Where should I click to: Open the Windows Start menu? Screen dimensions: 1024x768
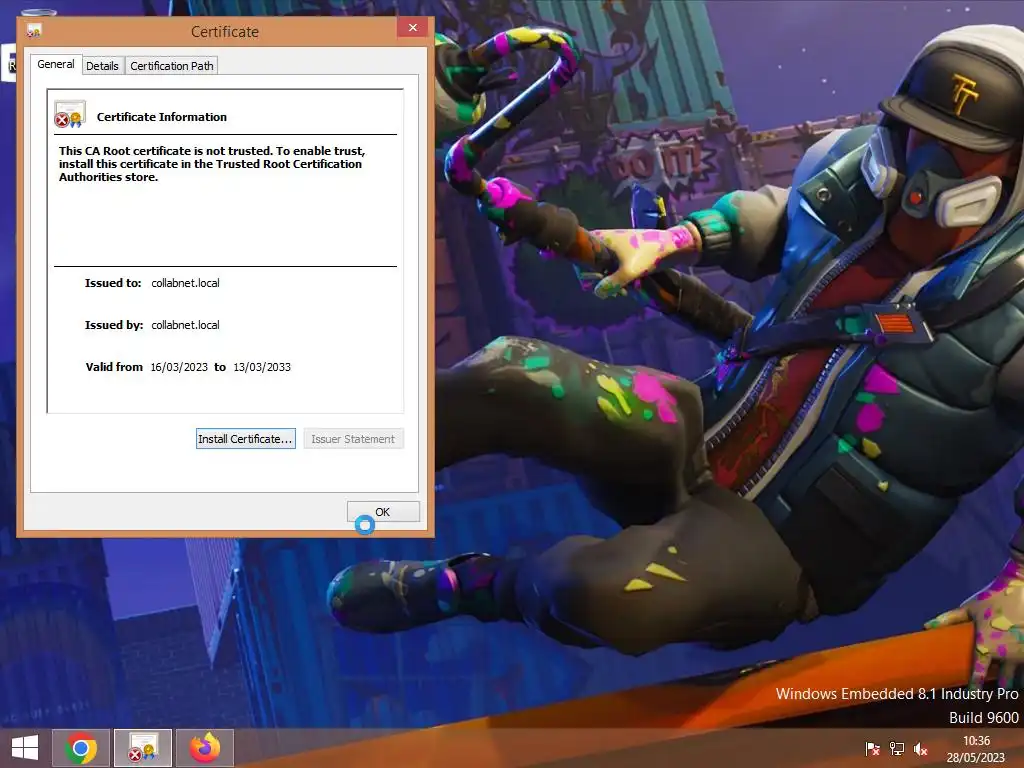coord(25,748)
